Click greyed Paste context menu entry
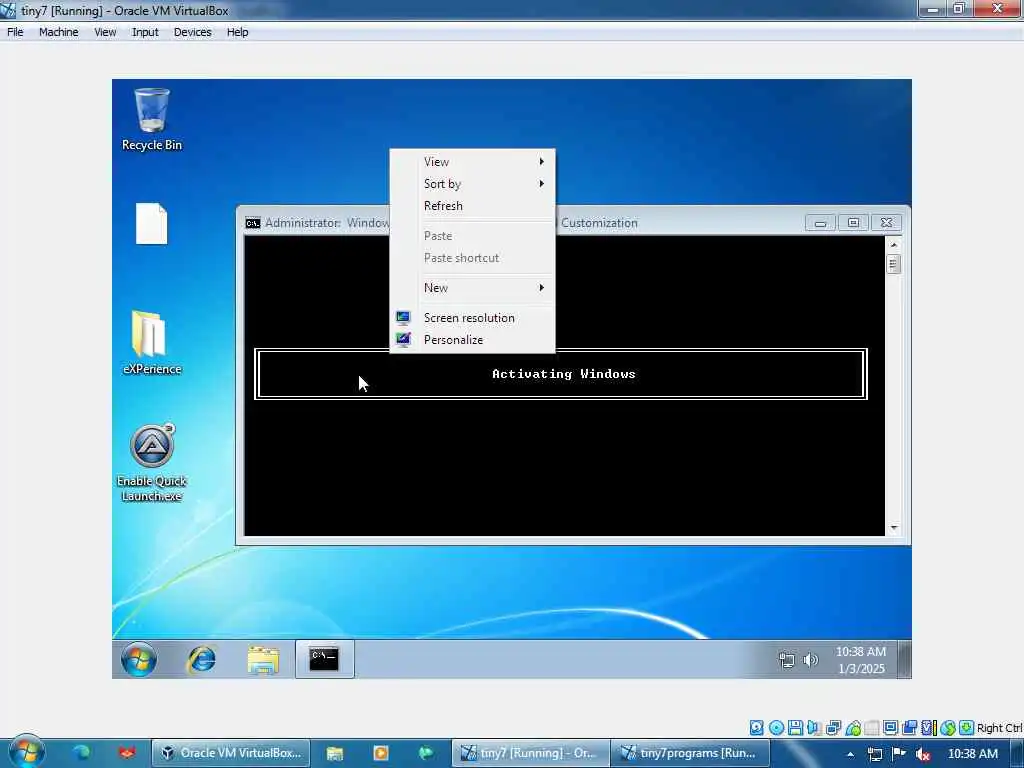The image size is (1024, 768). tap(472, 236)
